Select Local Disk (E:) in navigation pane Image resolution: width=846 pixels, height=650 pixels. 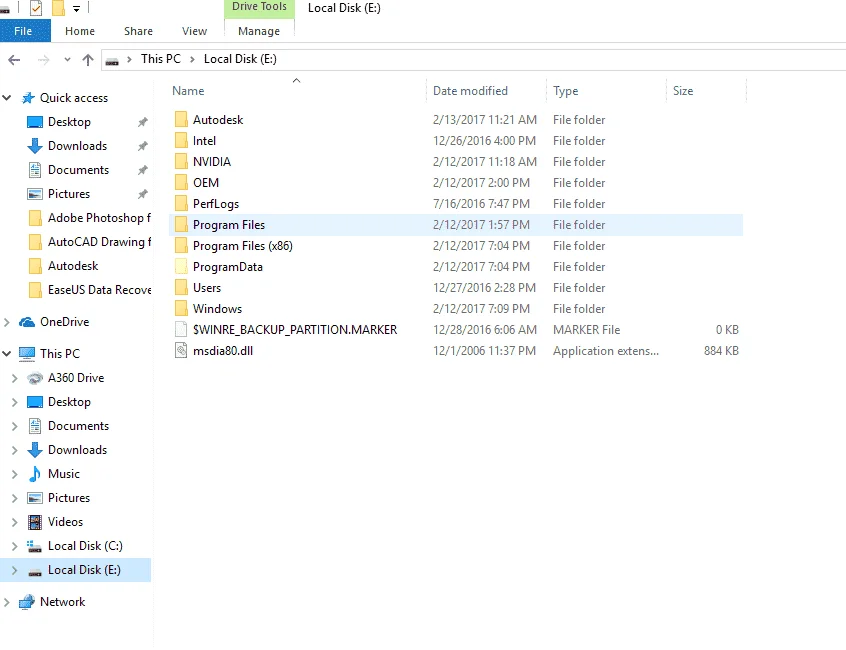coord(76,570)
